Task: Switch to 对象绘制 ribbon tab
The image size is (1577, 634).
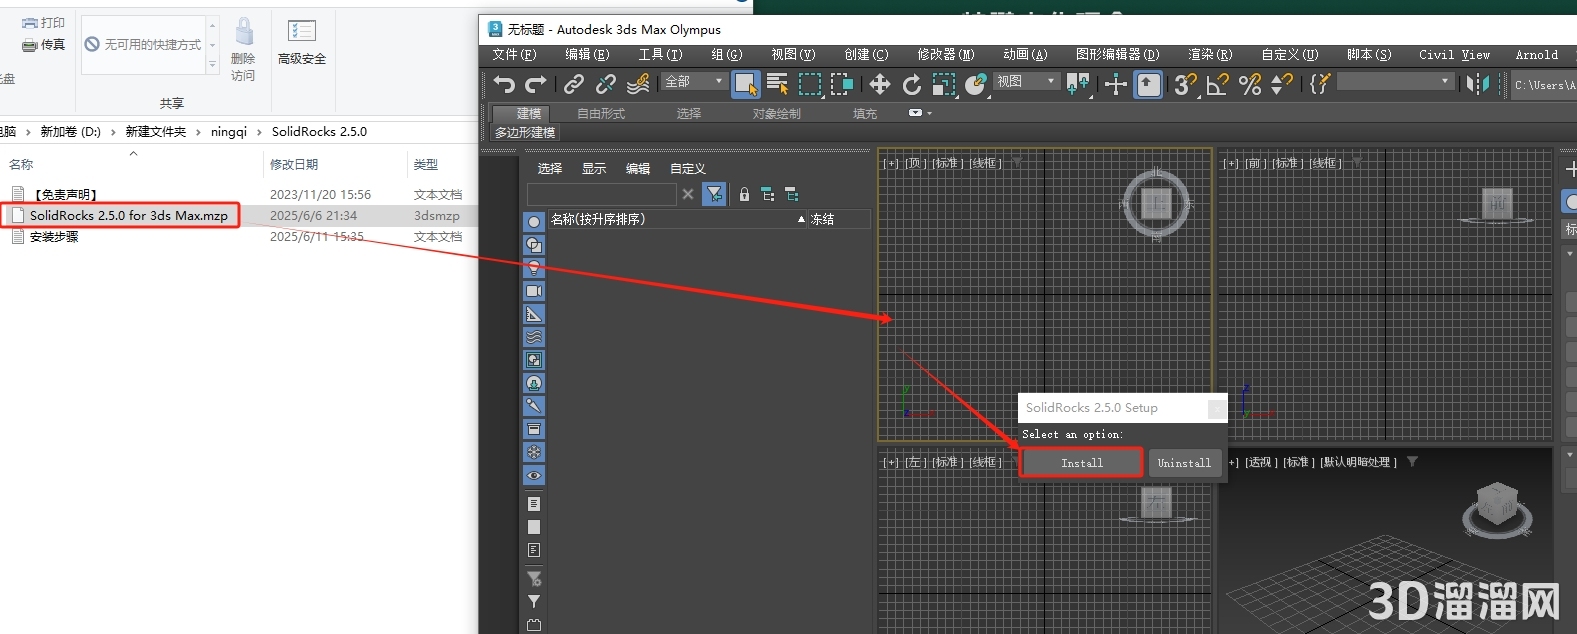Action: tap(777, 113)
